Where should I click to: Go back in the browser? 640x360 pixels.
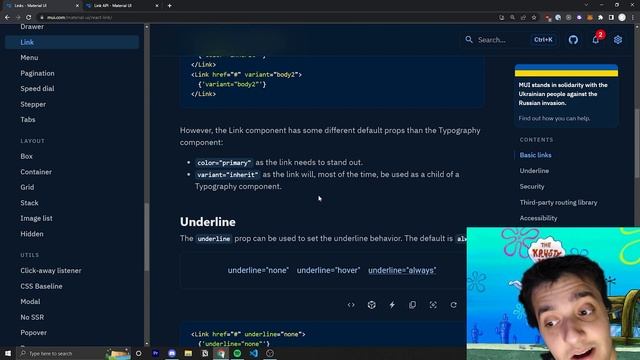tap(7, 18)
